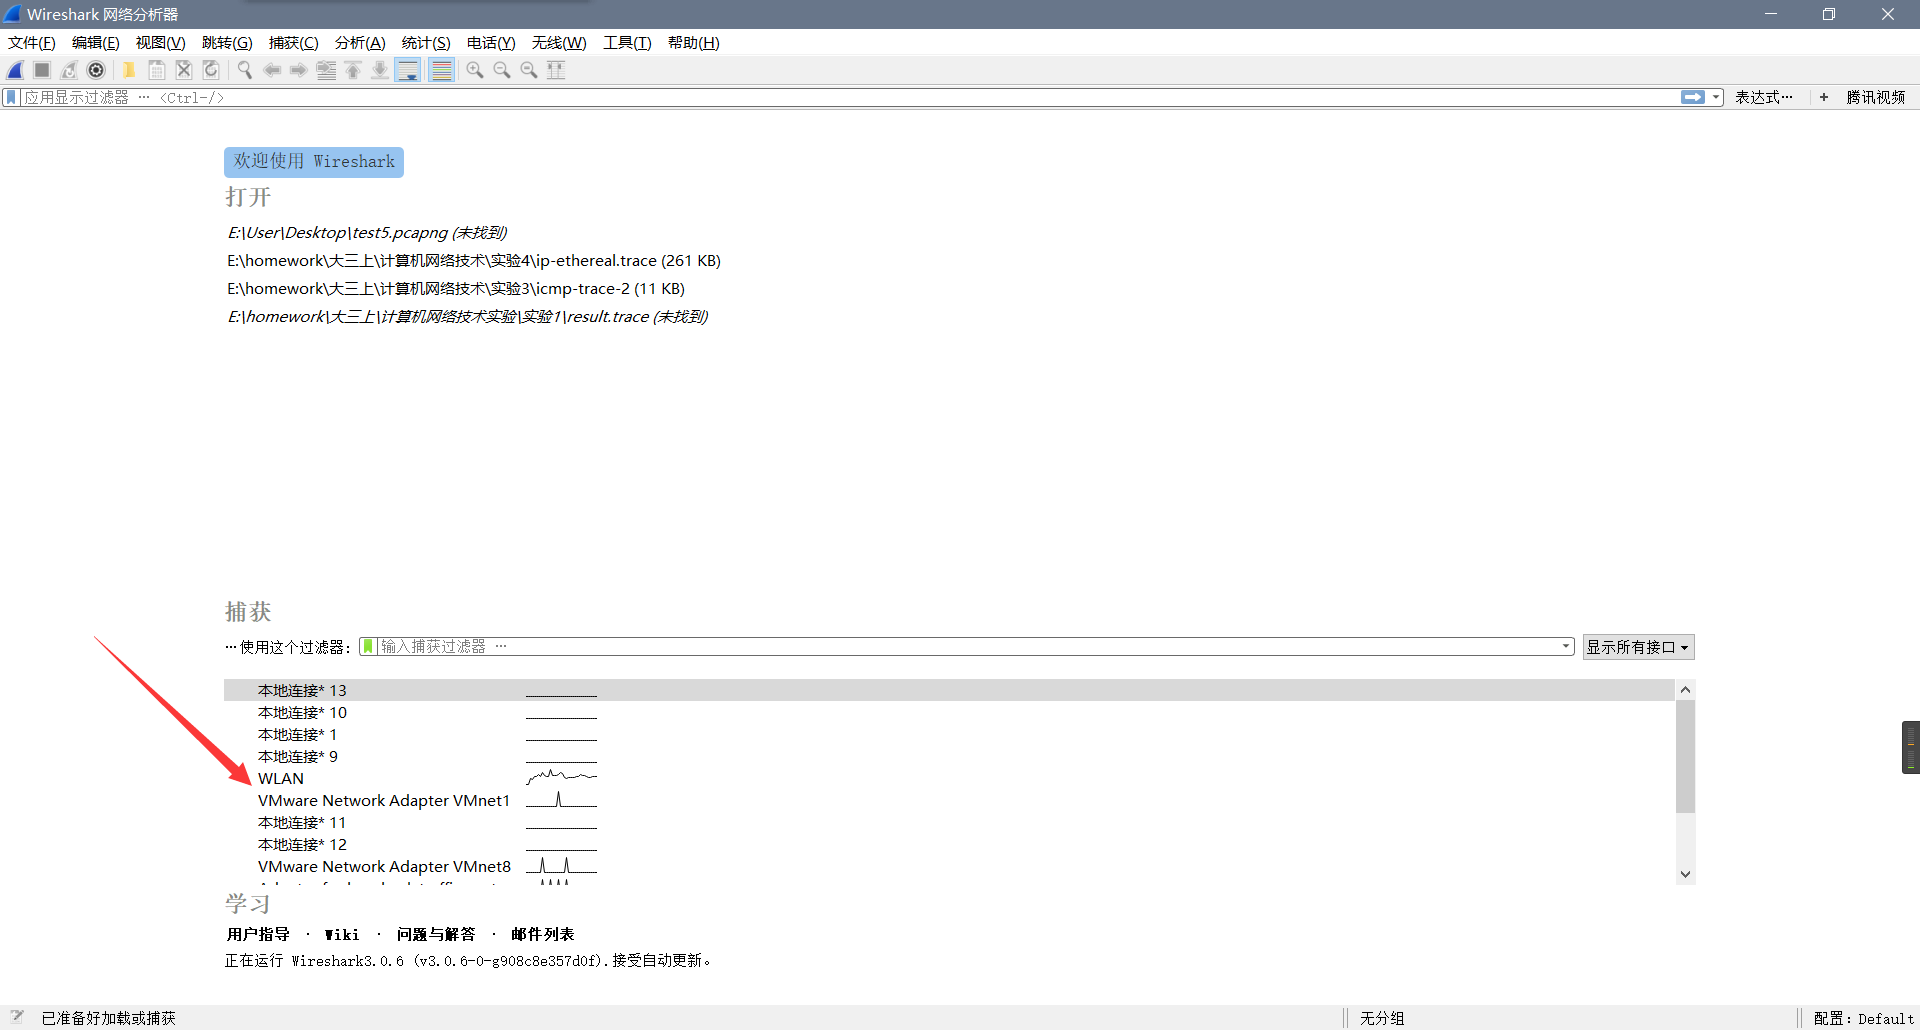
Task: Open the 编辑(E) menu
Action: pos(96,43)
